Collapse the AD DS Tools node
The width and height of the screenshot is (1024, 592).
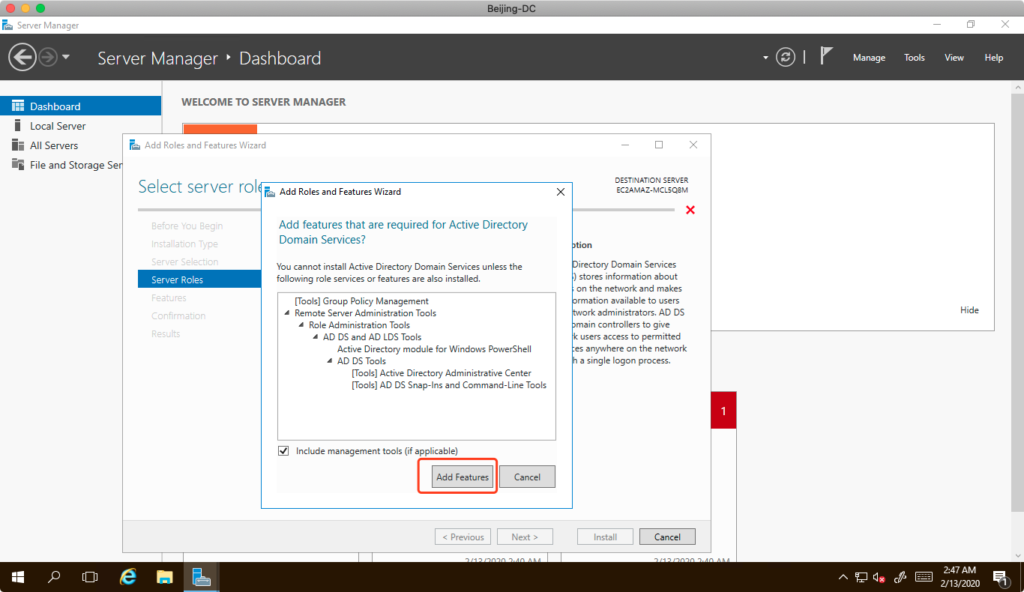coord(329,361)
